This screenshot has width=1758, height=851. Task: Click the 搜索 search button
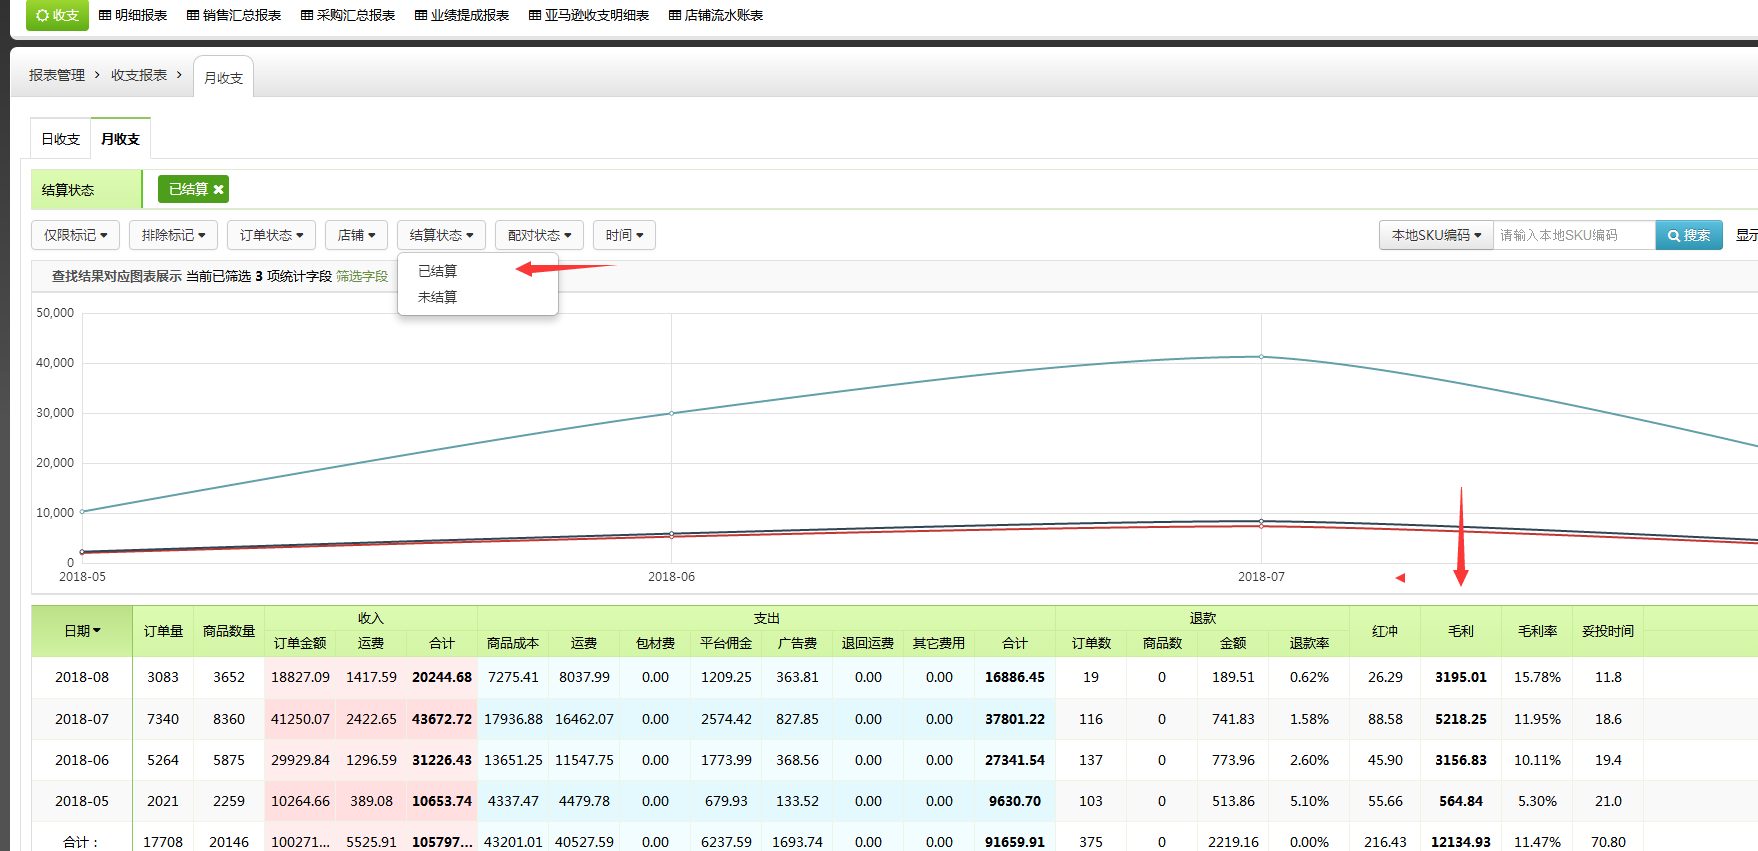click(x=1689, y=235)
